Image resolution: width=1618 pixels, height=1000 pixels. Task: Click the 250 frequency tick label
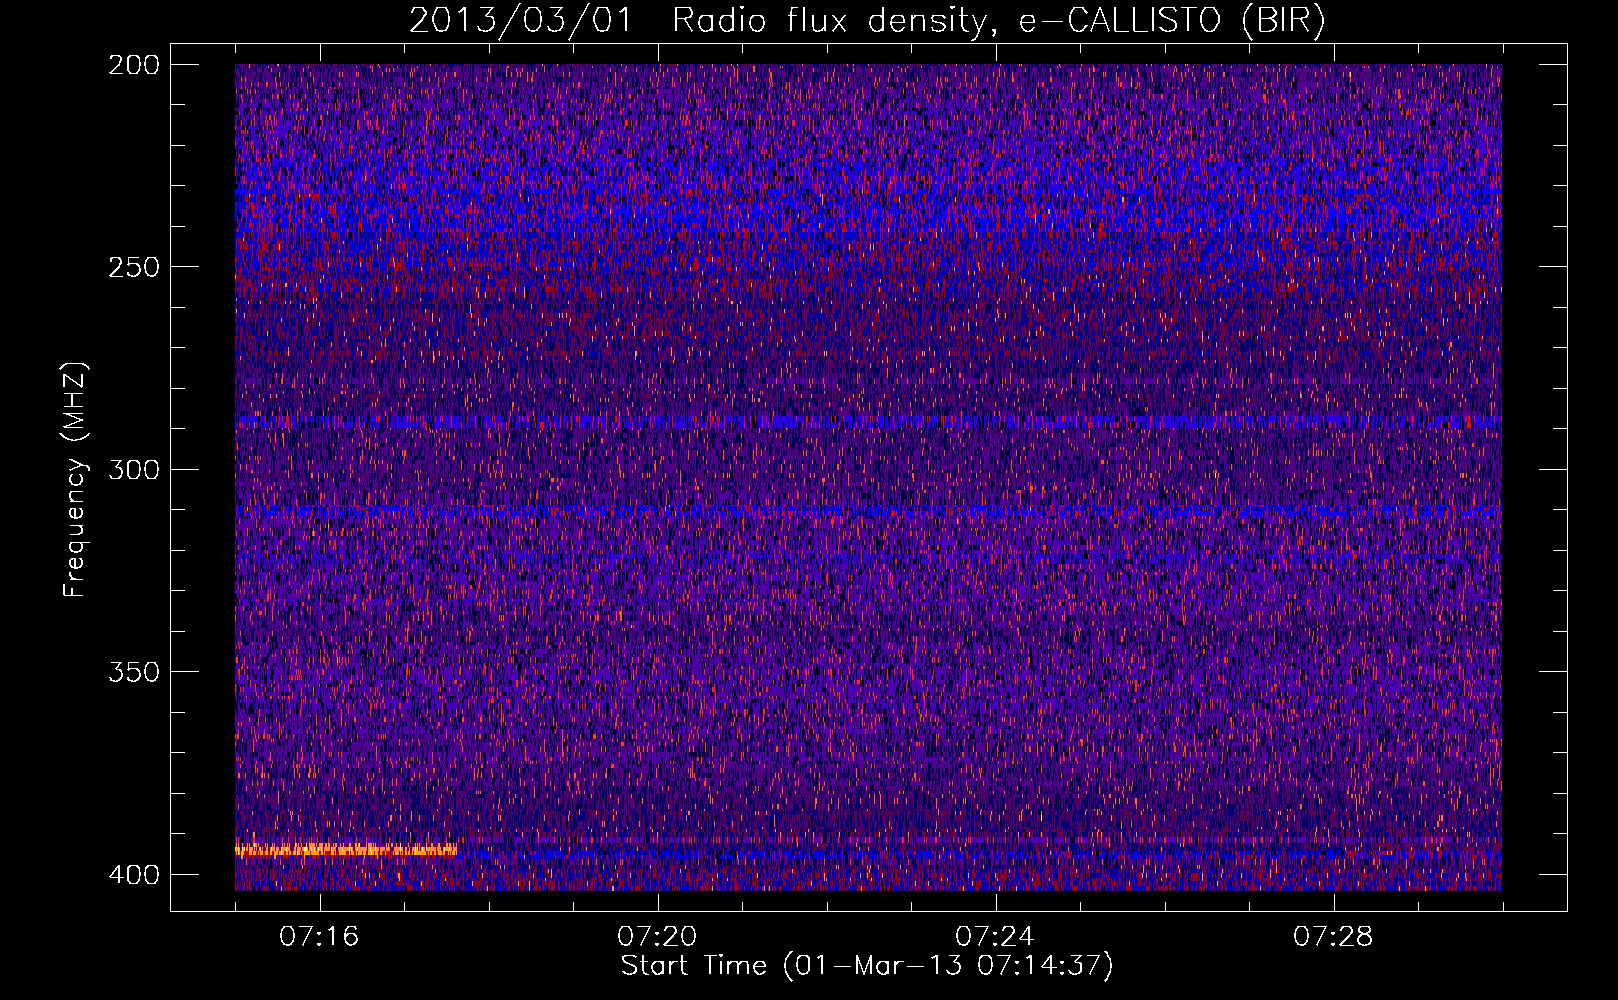tap(133, 267)
